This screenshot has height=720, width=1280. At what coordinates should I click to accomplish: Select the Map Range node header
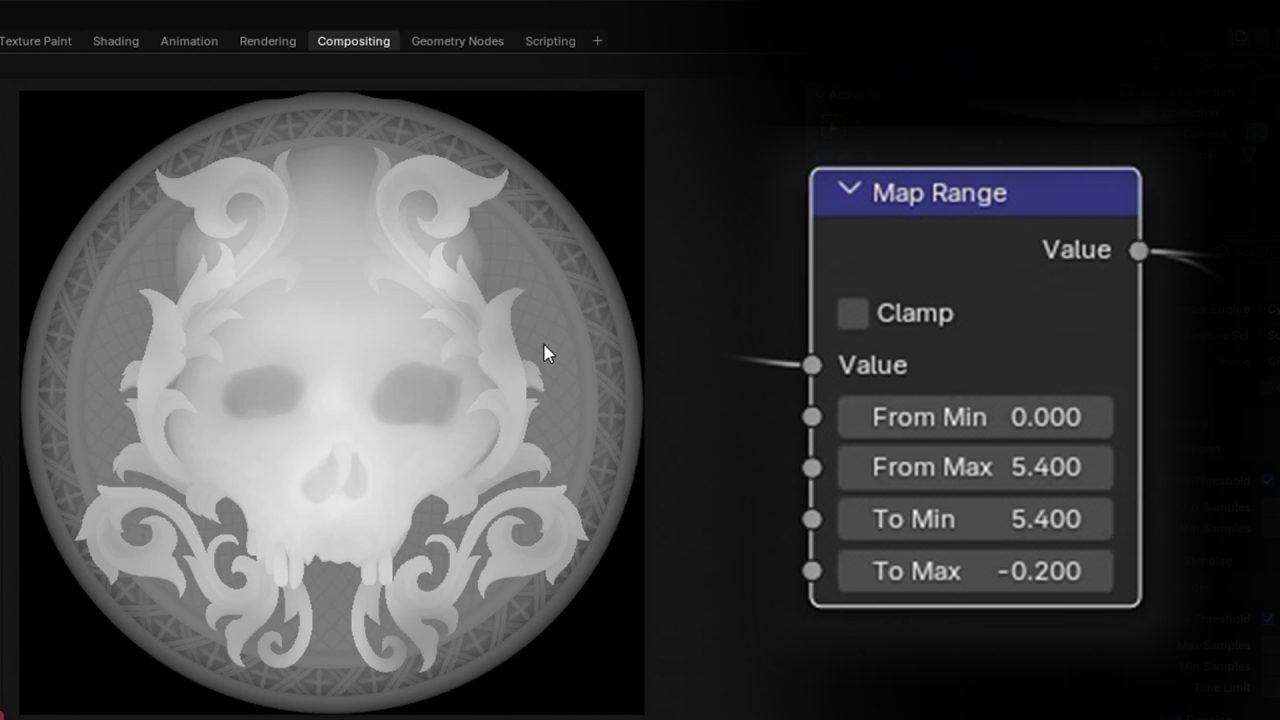[x=975, y=191]
